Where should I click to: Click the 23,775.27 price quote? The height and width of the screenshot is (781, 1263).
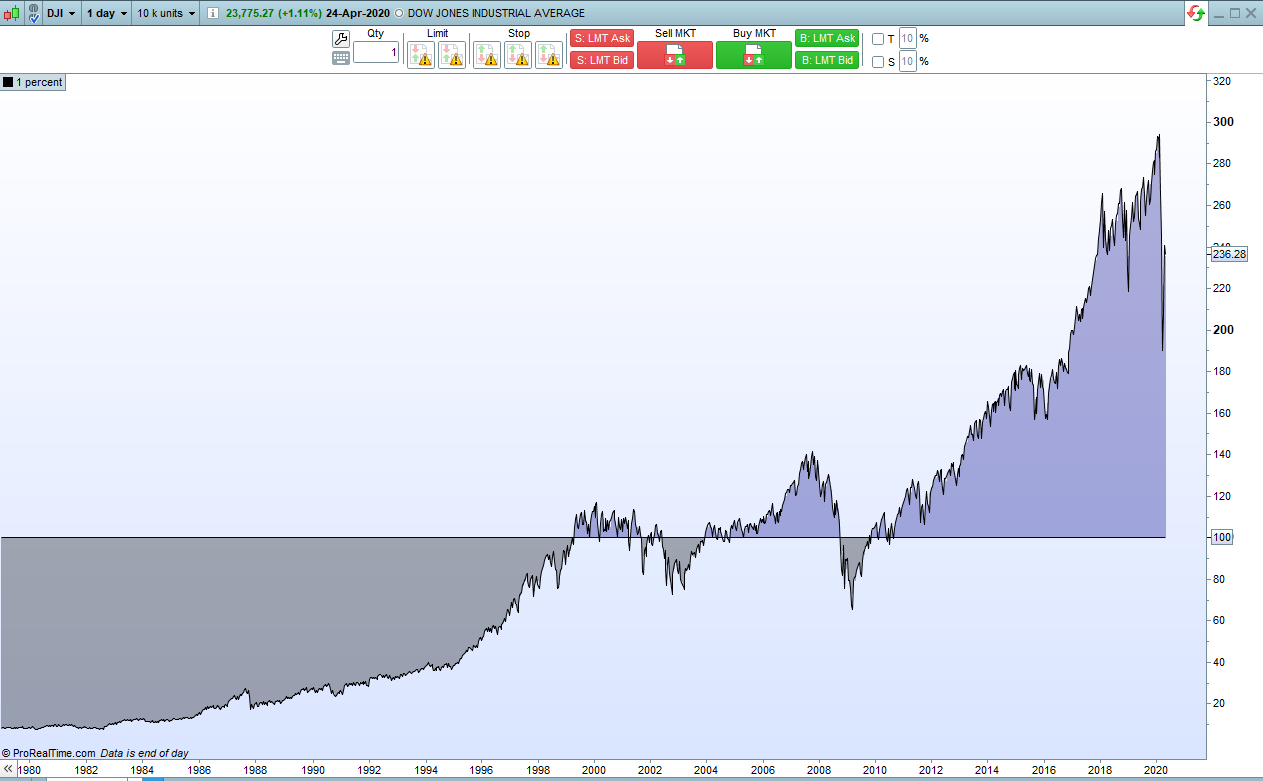pyautogui.click(x=252, y=14)
